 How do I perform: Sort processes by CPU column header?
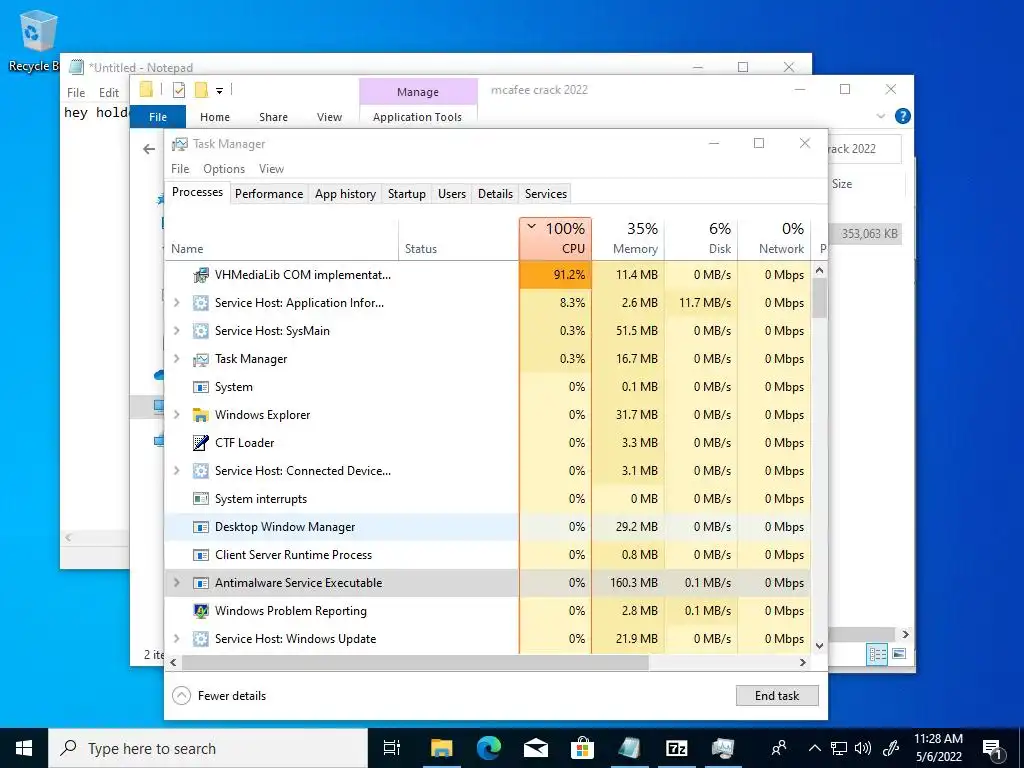click(x=556, y=238)
